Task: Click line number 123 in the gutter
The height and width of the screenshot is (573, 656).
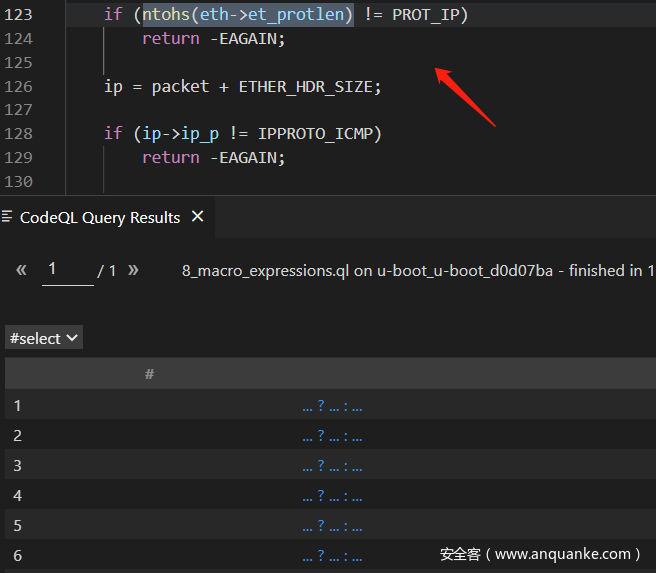Action: point(20,15)
